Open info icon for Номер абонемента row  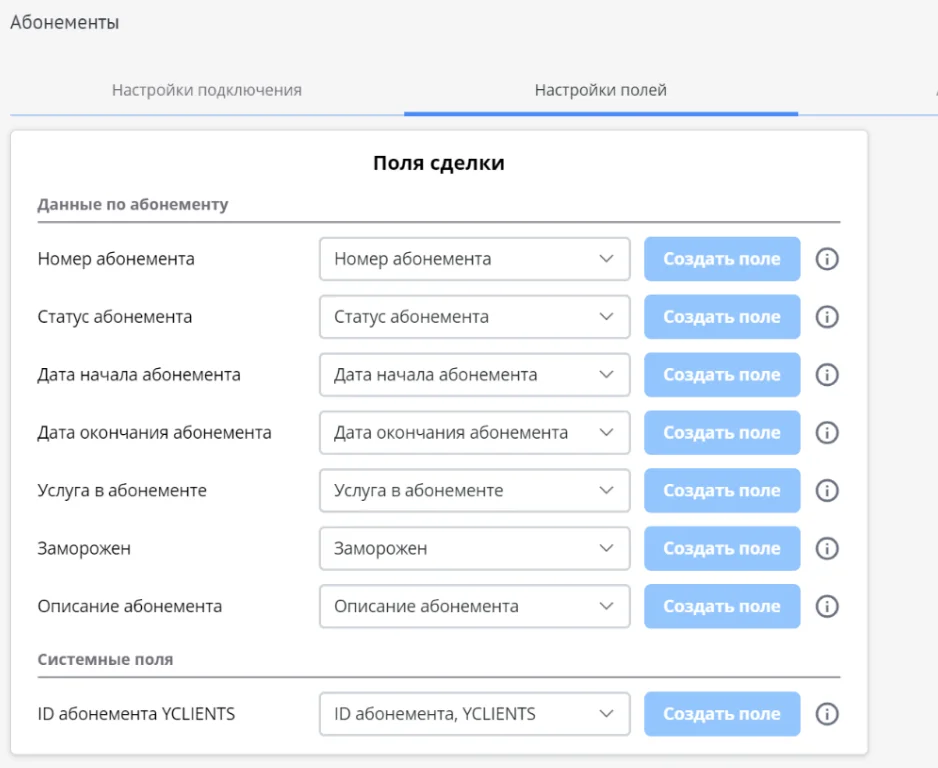(827, 259)
